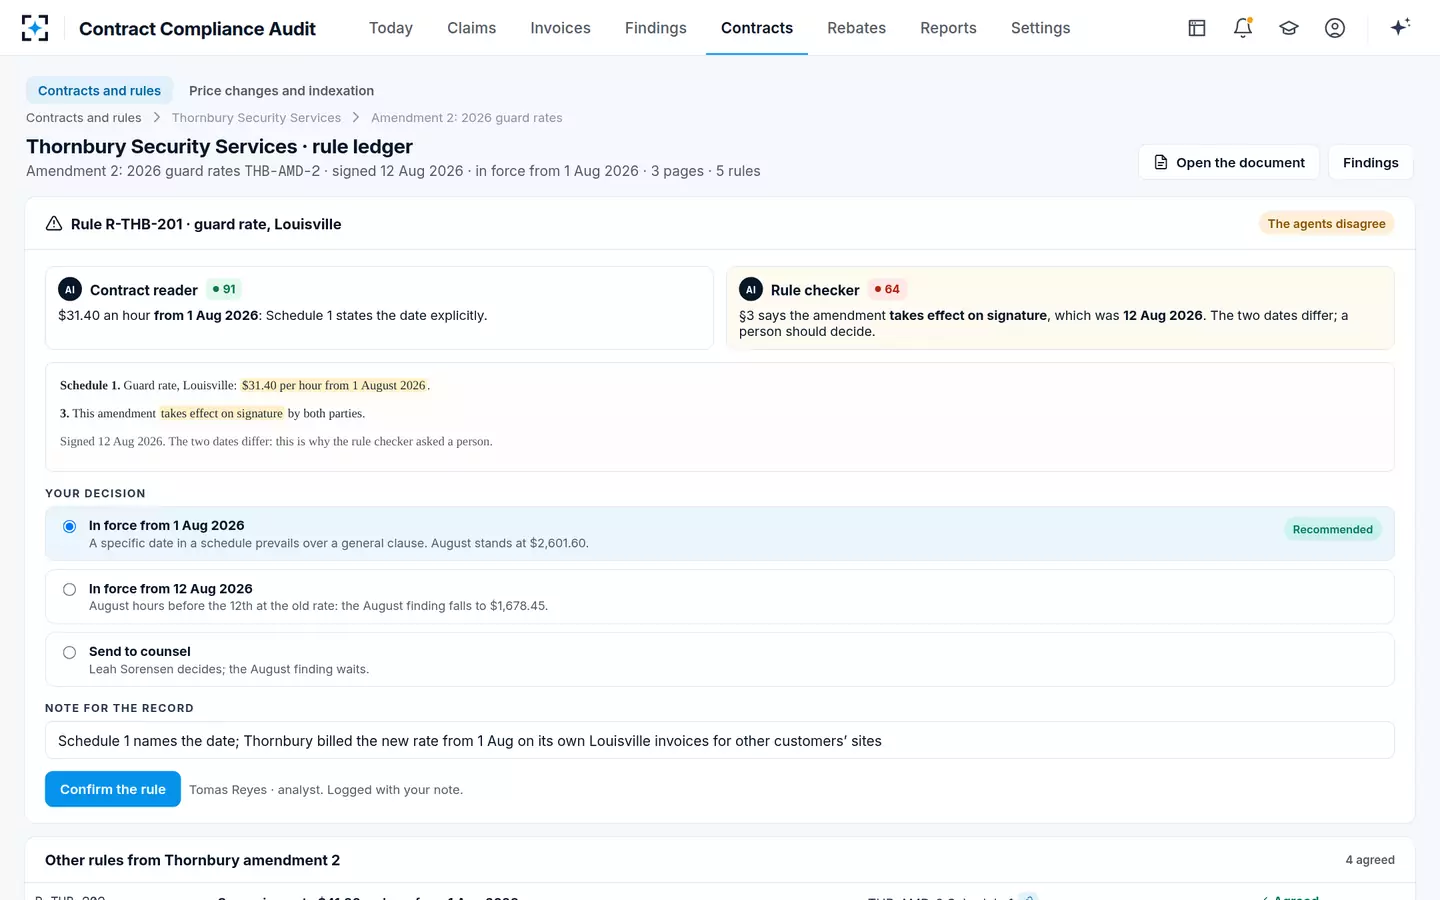Screen dimensions: 1440x900
Task: Click 'Thornbury Security Services' breadcrumb link
Action: tap(256, 118)
